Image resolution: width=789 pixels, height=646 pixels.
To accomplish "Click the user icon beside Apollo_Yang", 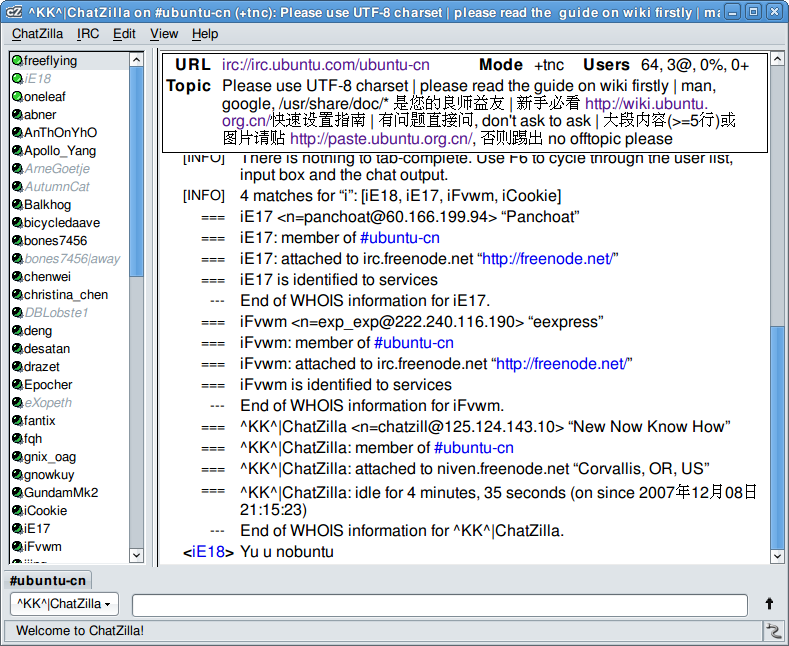I will click(x=17, y=151).
